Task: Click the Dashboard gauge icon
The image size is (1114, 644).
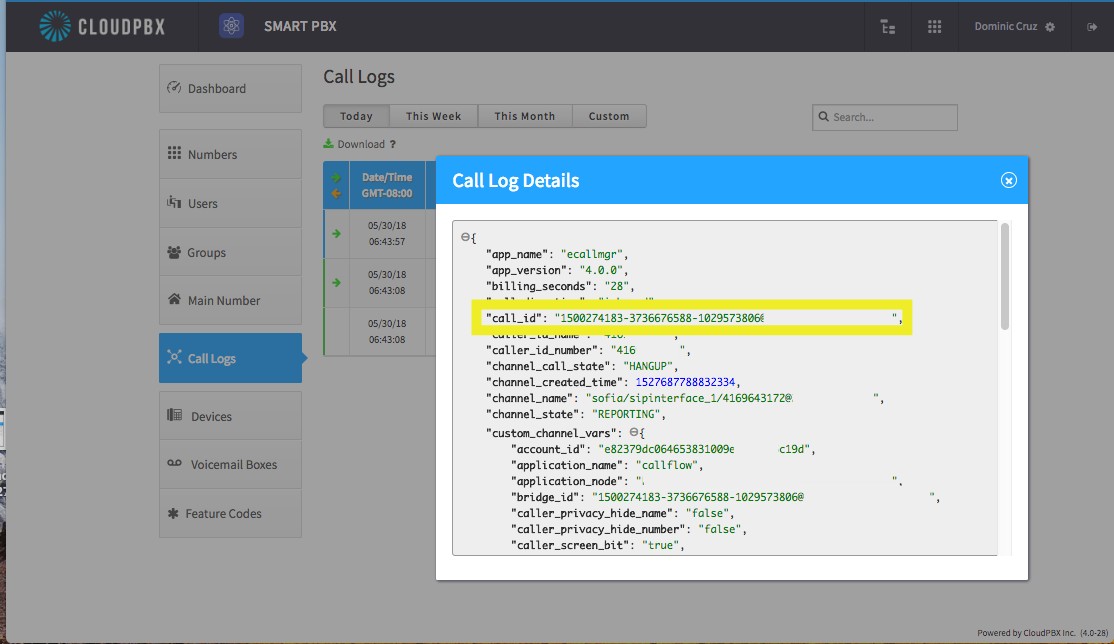Action: (174, 87)
